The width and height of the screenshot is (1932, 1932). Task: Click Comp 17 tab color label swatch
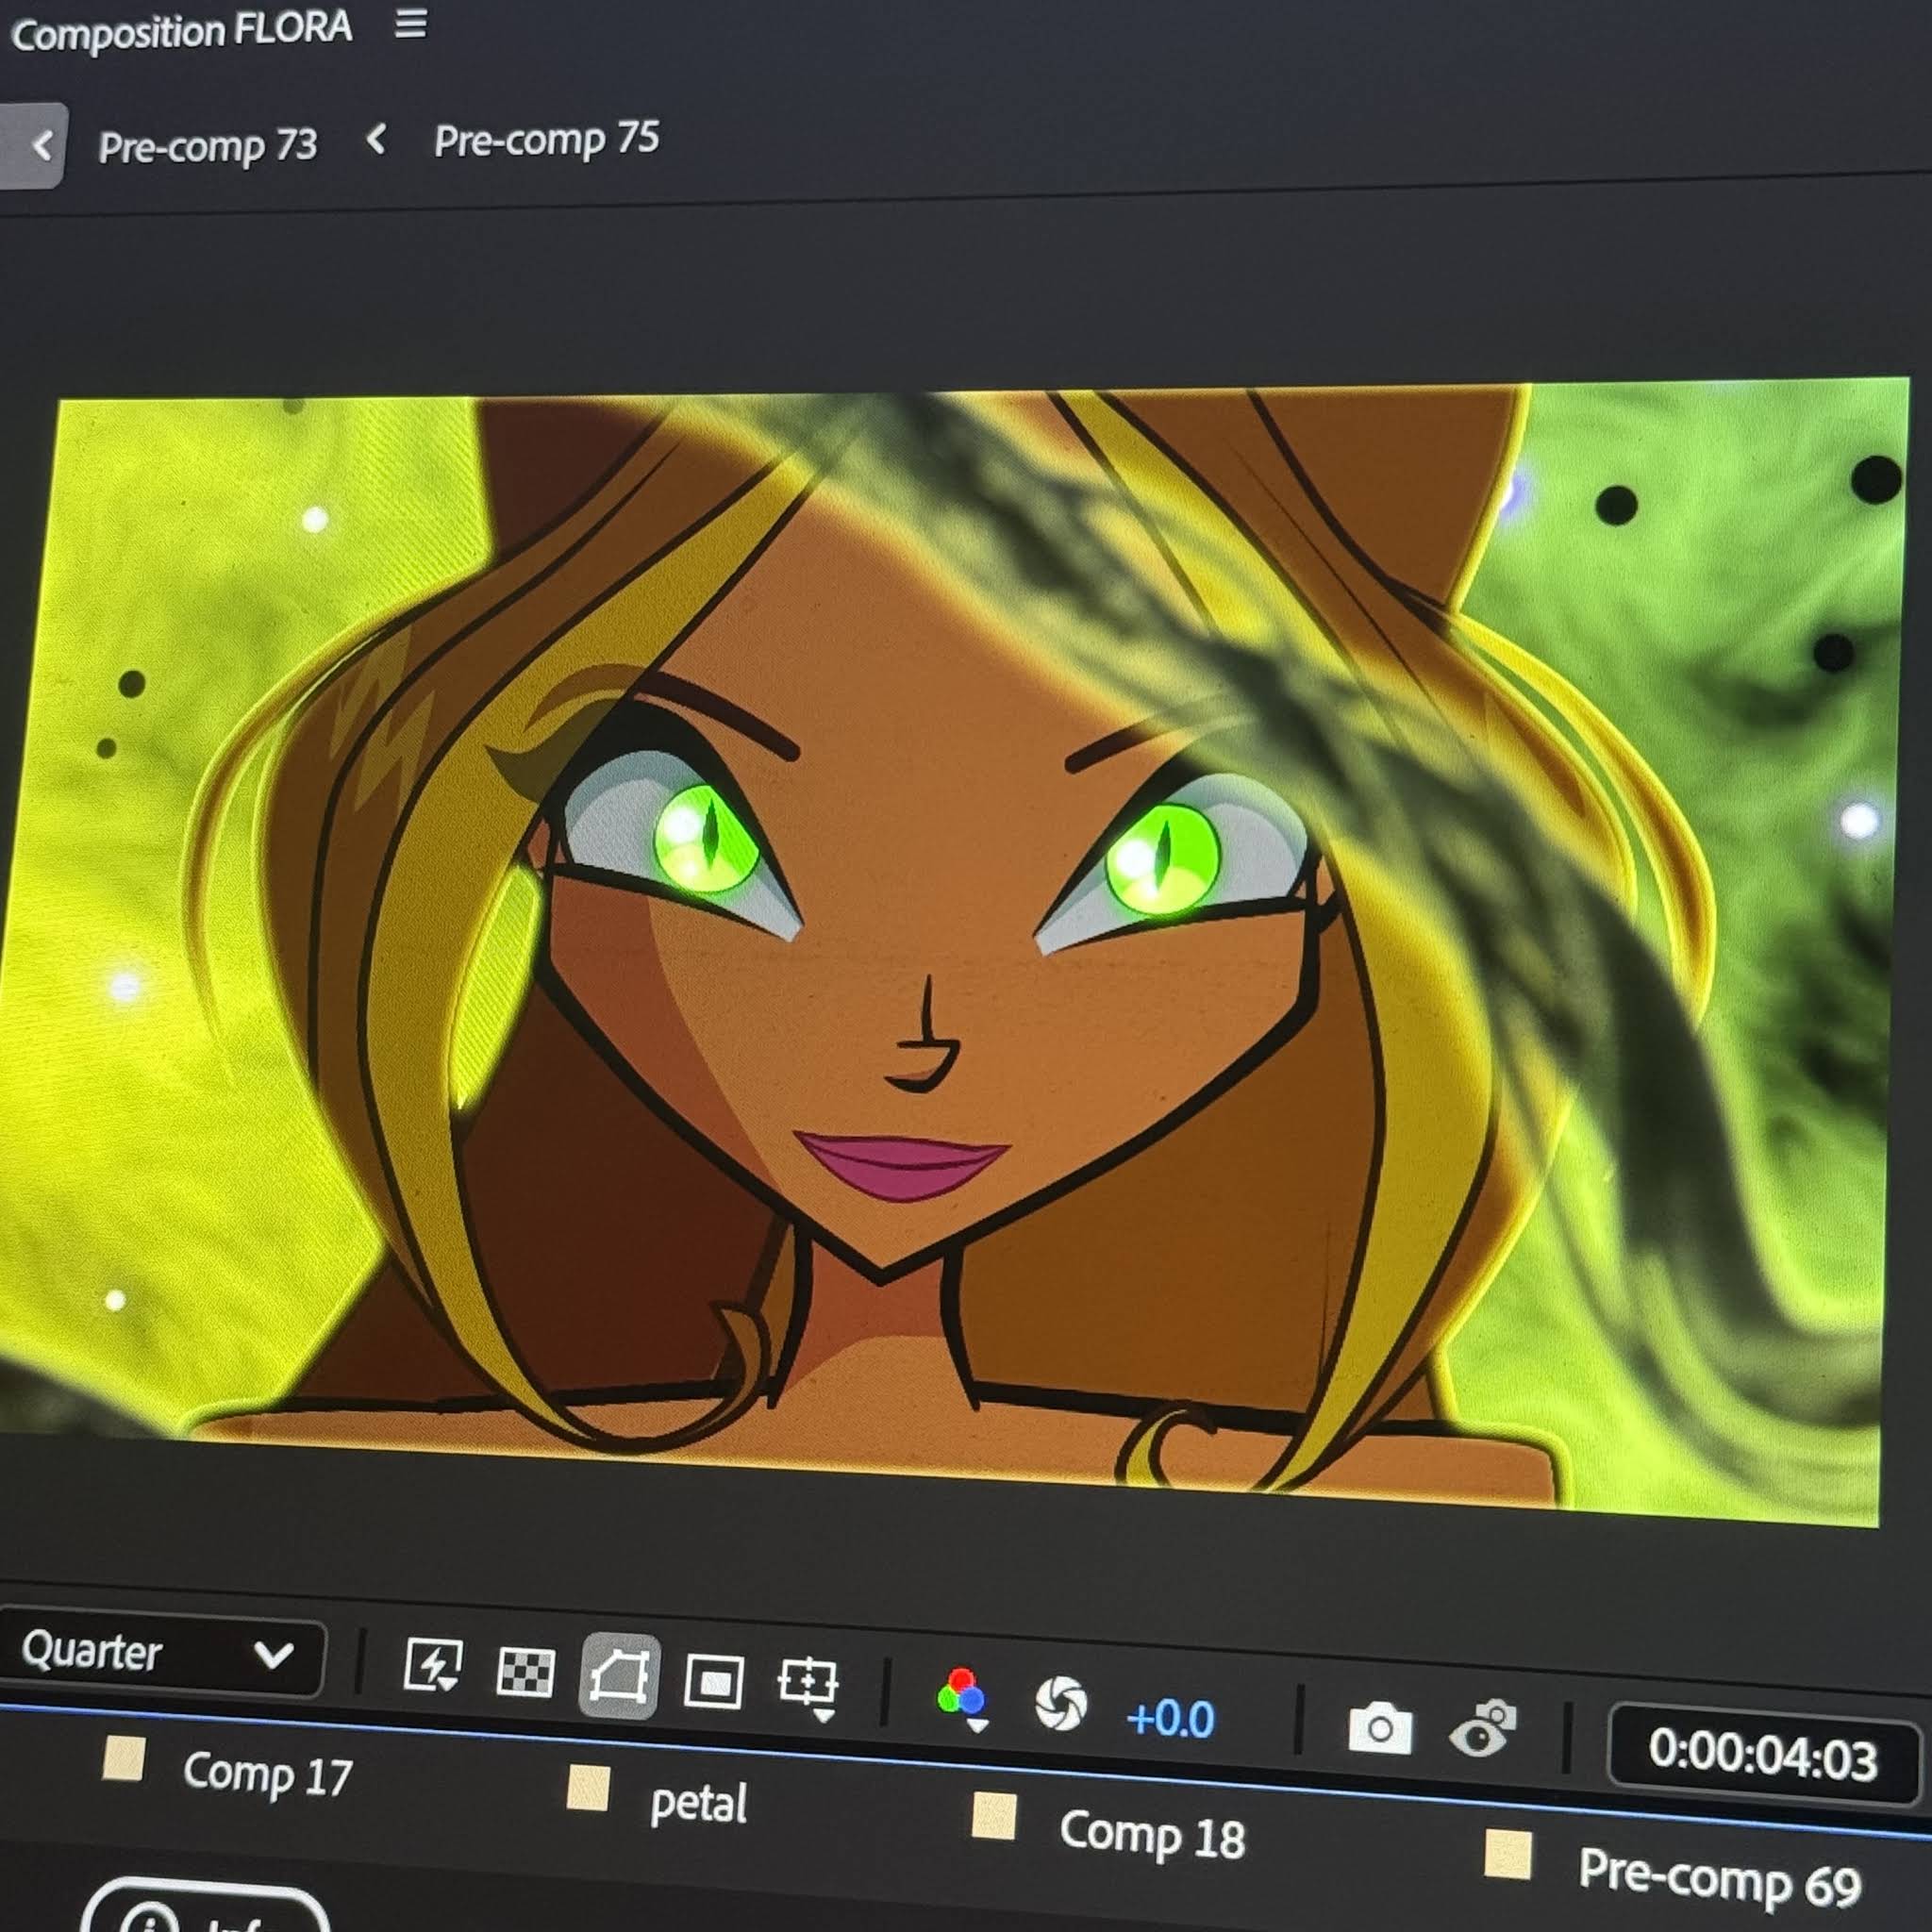point(125,1760)
